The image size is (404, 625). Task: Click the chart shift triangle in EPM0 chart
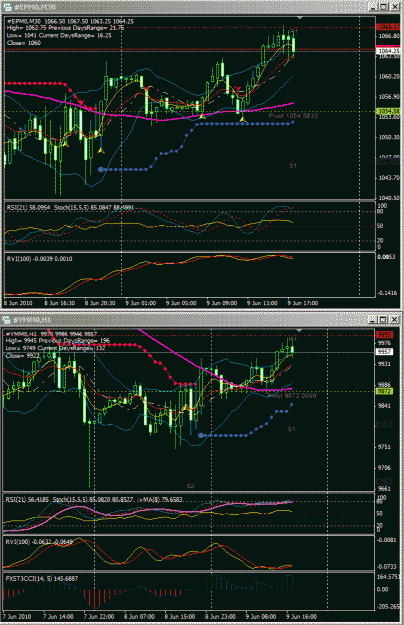tap(300, 18)
